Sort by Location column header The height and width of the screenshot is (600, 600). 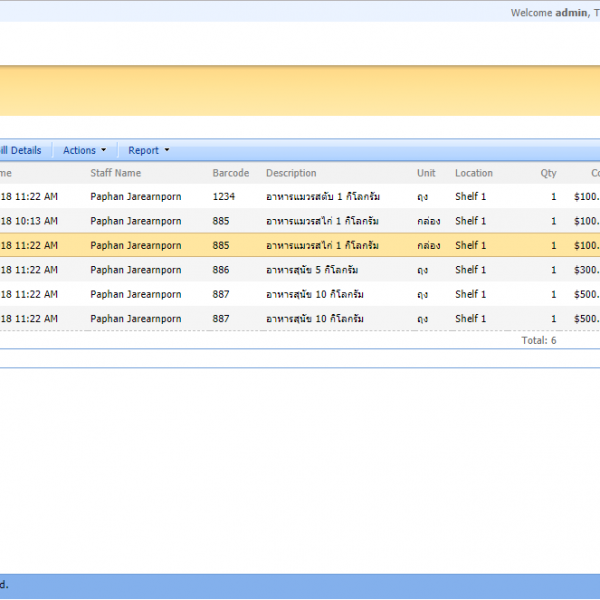(x=474, y=173)
